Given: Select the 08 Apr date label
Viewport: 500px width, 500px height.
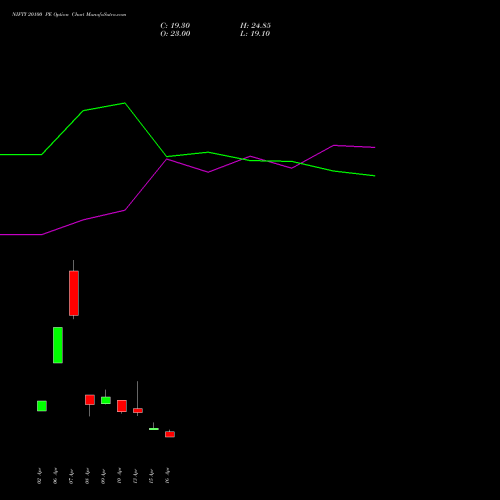Looking at the screenshot, I should pyautogui.click(x=87, y=476).
